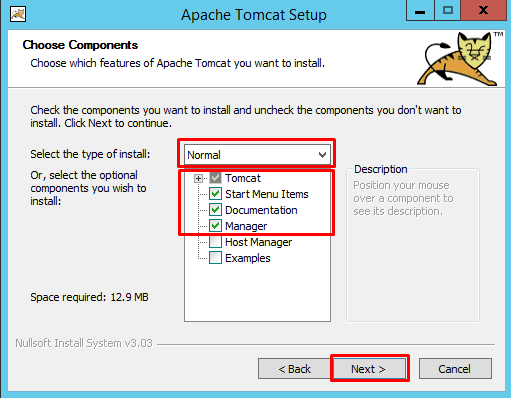Click the < Back button
511x398 pixels.
294,369
